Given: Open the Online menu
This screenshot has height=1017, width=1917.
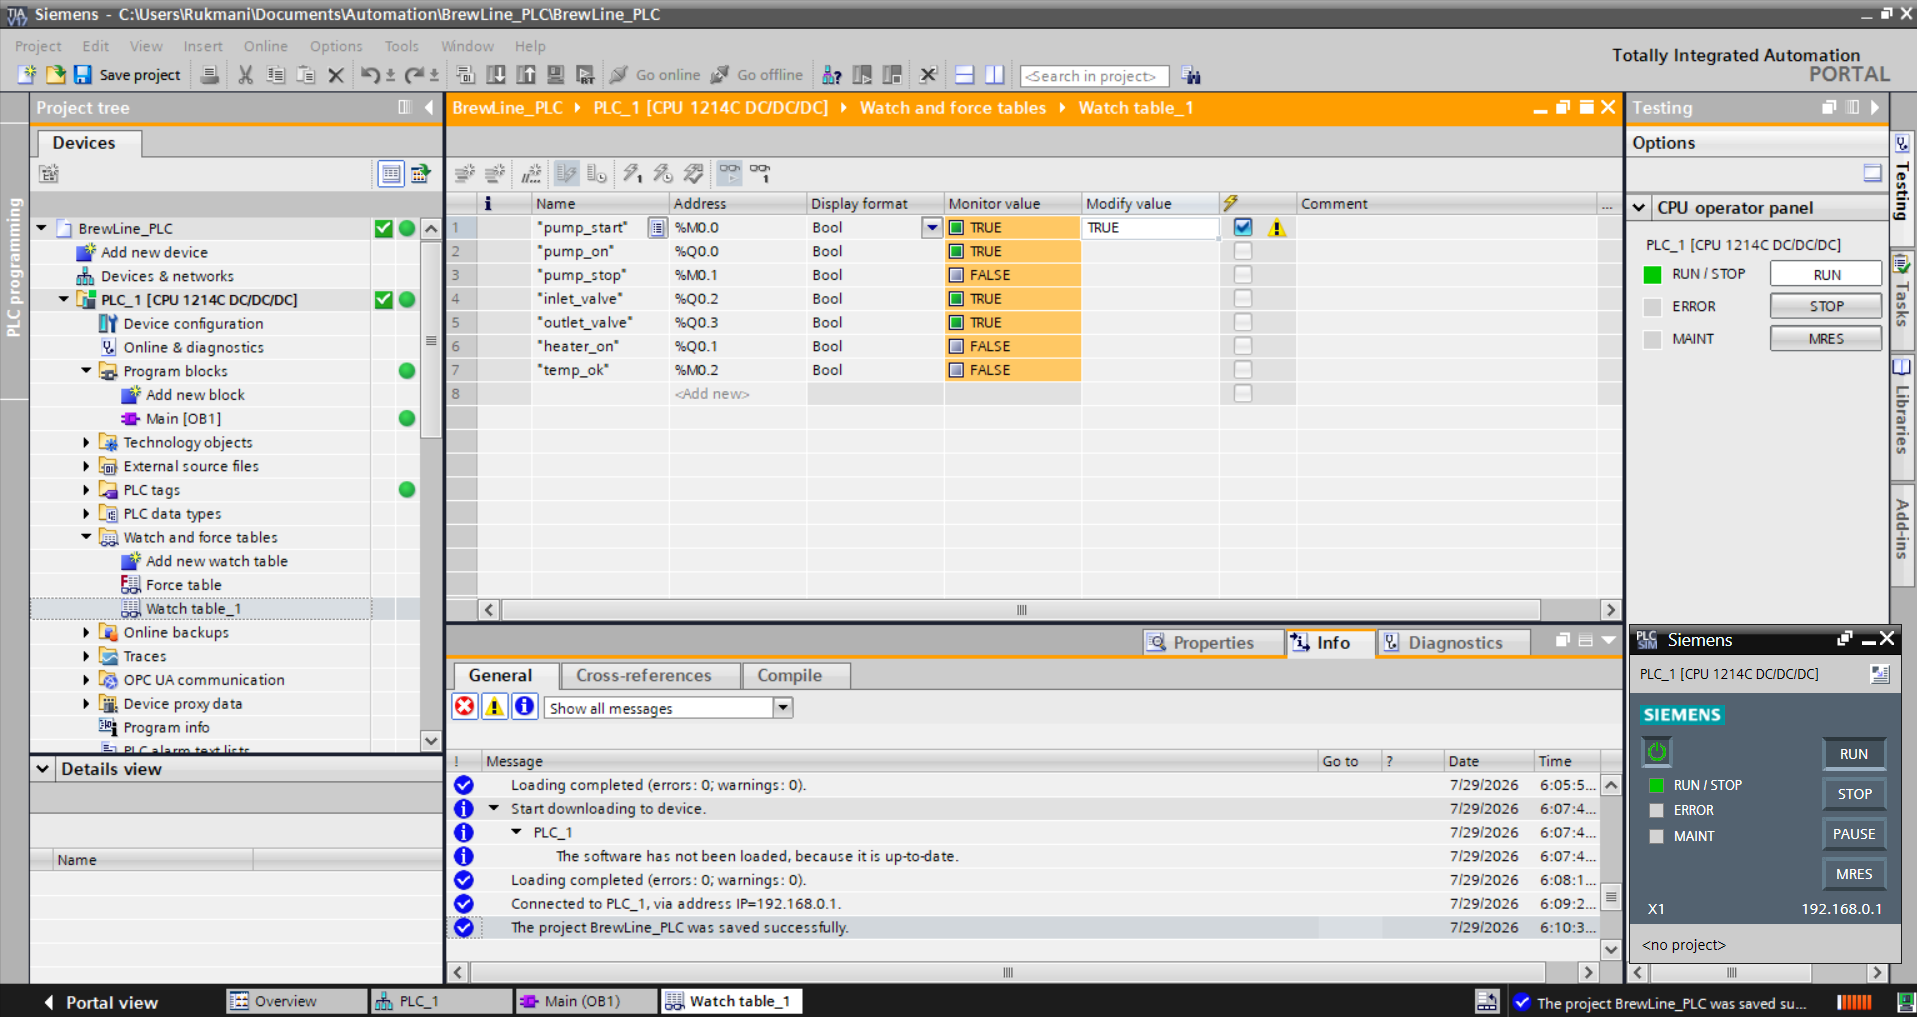Looking at the screenshot, I should 265,46.
